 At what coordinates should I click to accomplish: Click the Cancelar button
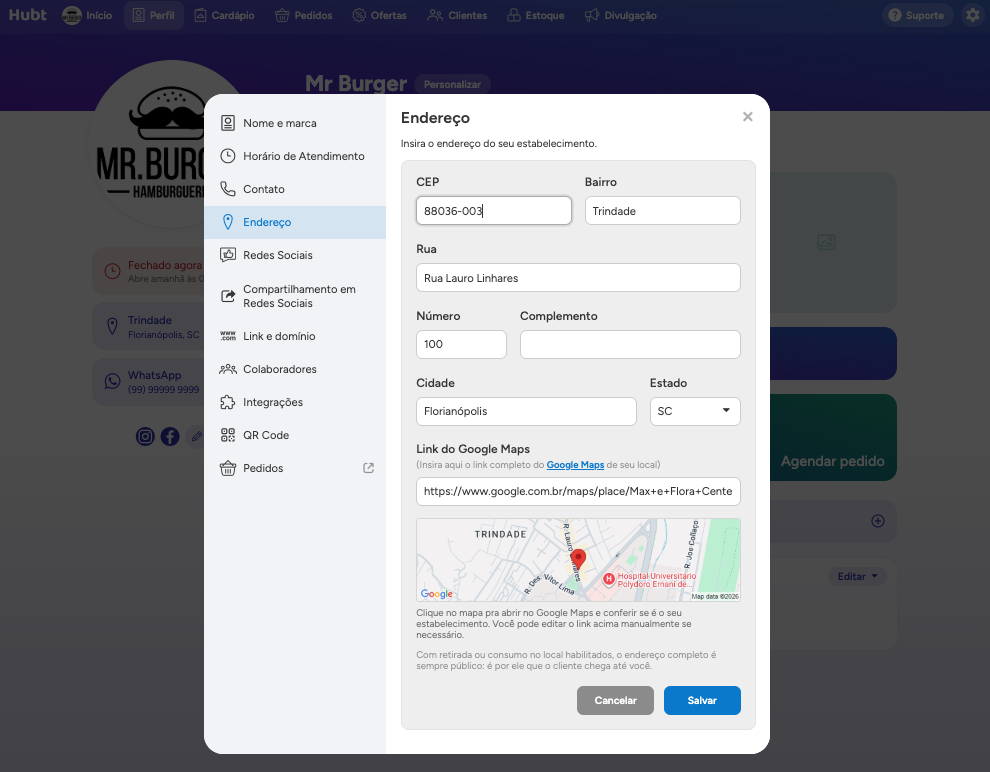coord(616,701)
